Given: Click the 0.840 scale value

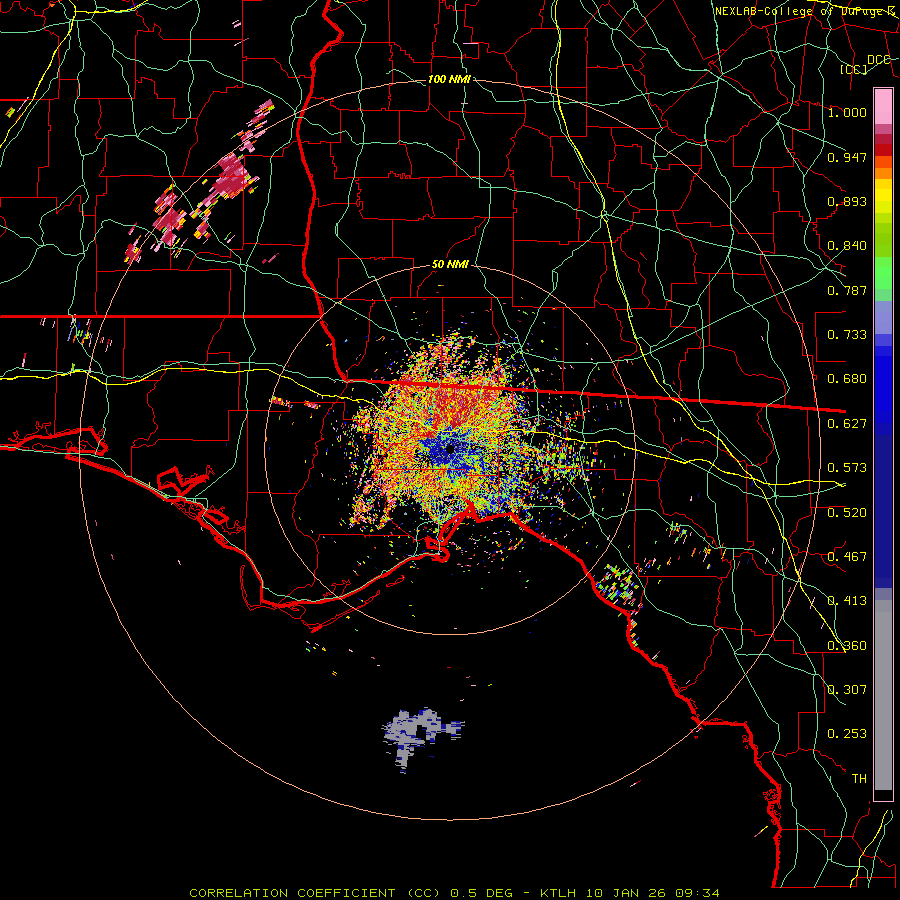Looking at the screenshot, I should pyautogui.click(x=847, y=245).
